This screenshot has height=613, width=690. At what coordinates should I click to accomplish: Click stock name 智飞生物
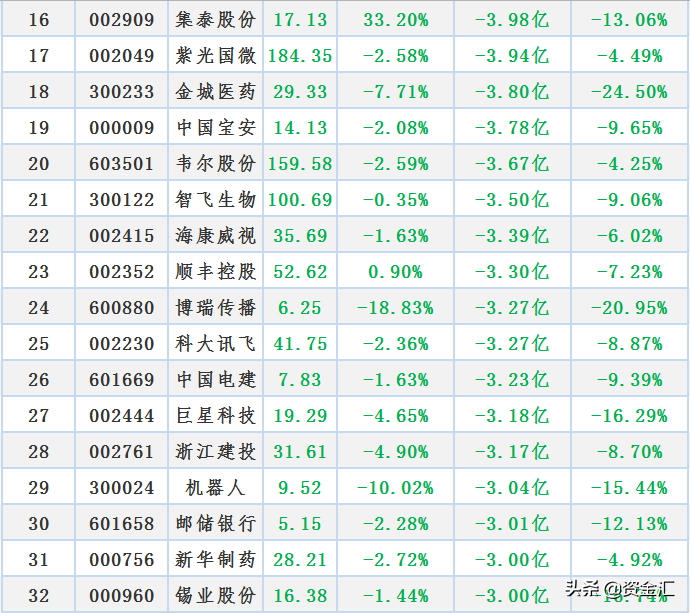215,200
